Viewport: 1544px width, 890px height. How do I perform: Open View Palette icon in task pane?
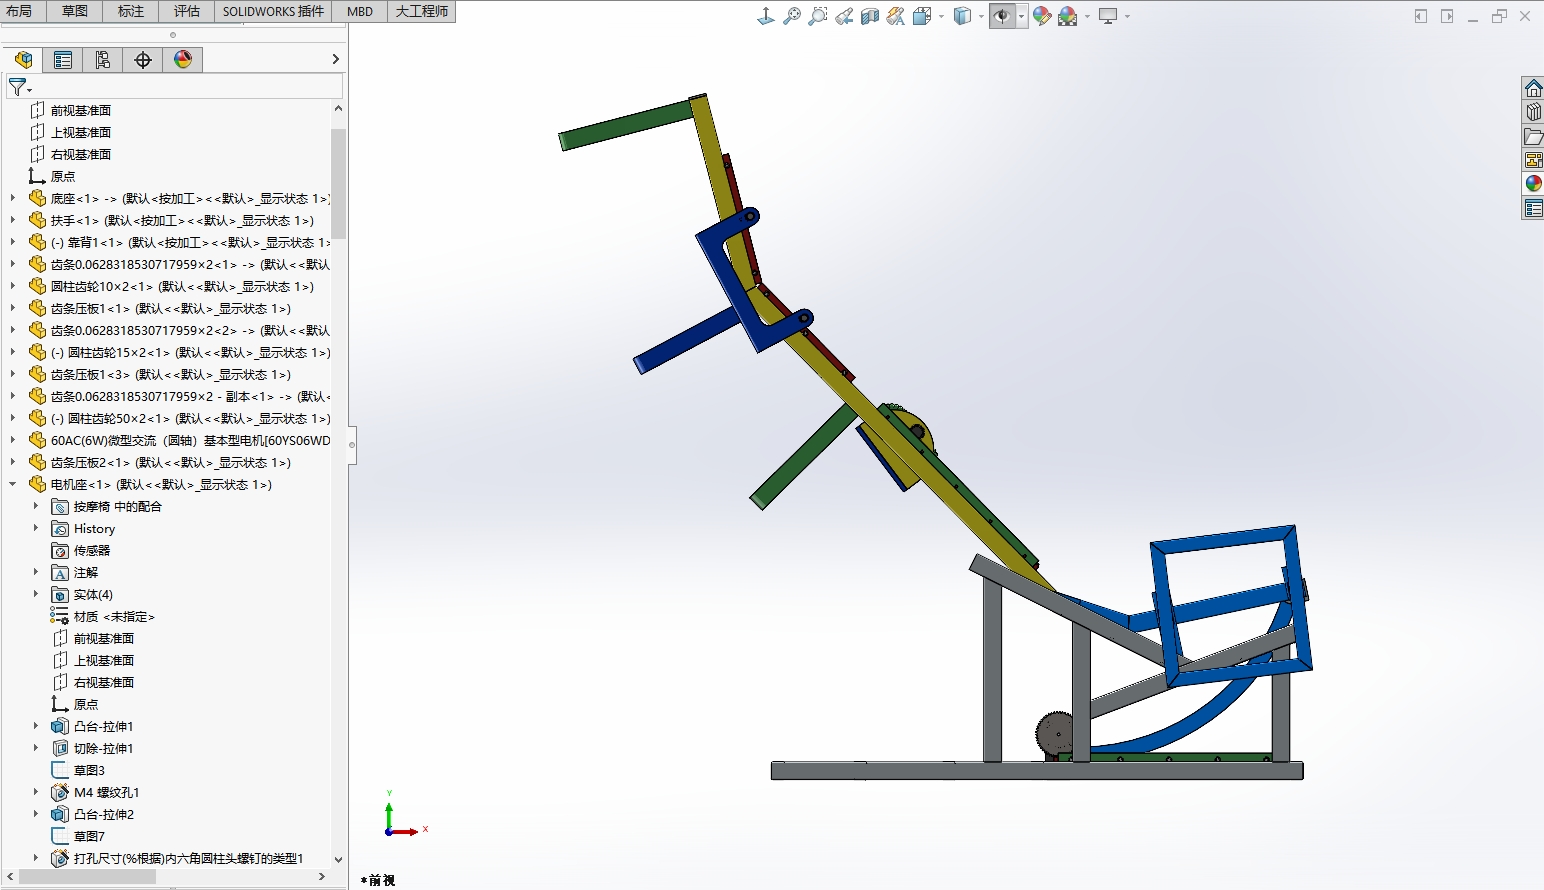click(x=1533, y=160)
